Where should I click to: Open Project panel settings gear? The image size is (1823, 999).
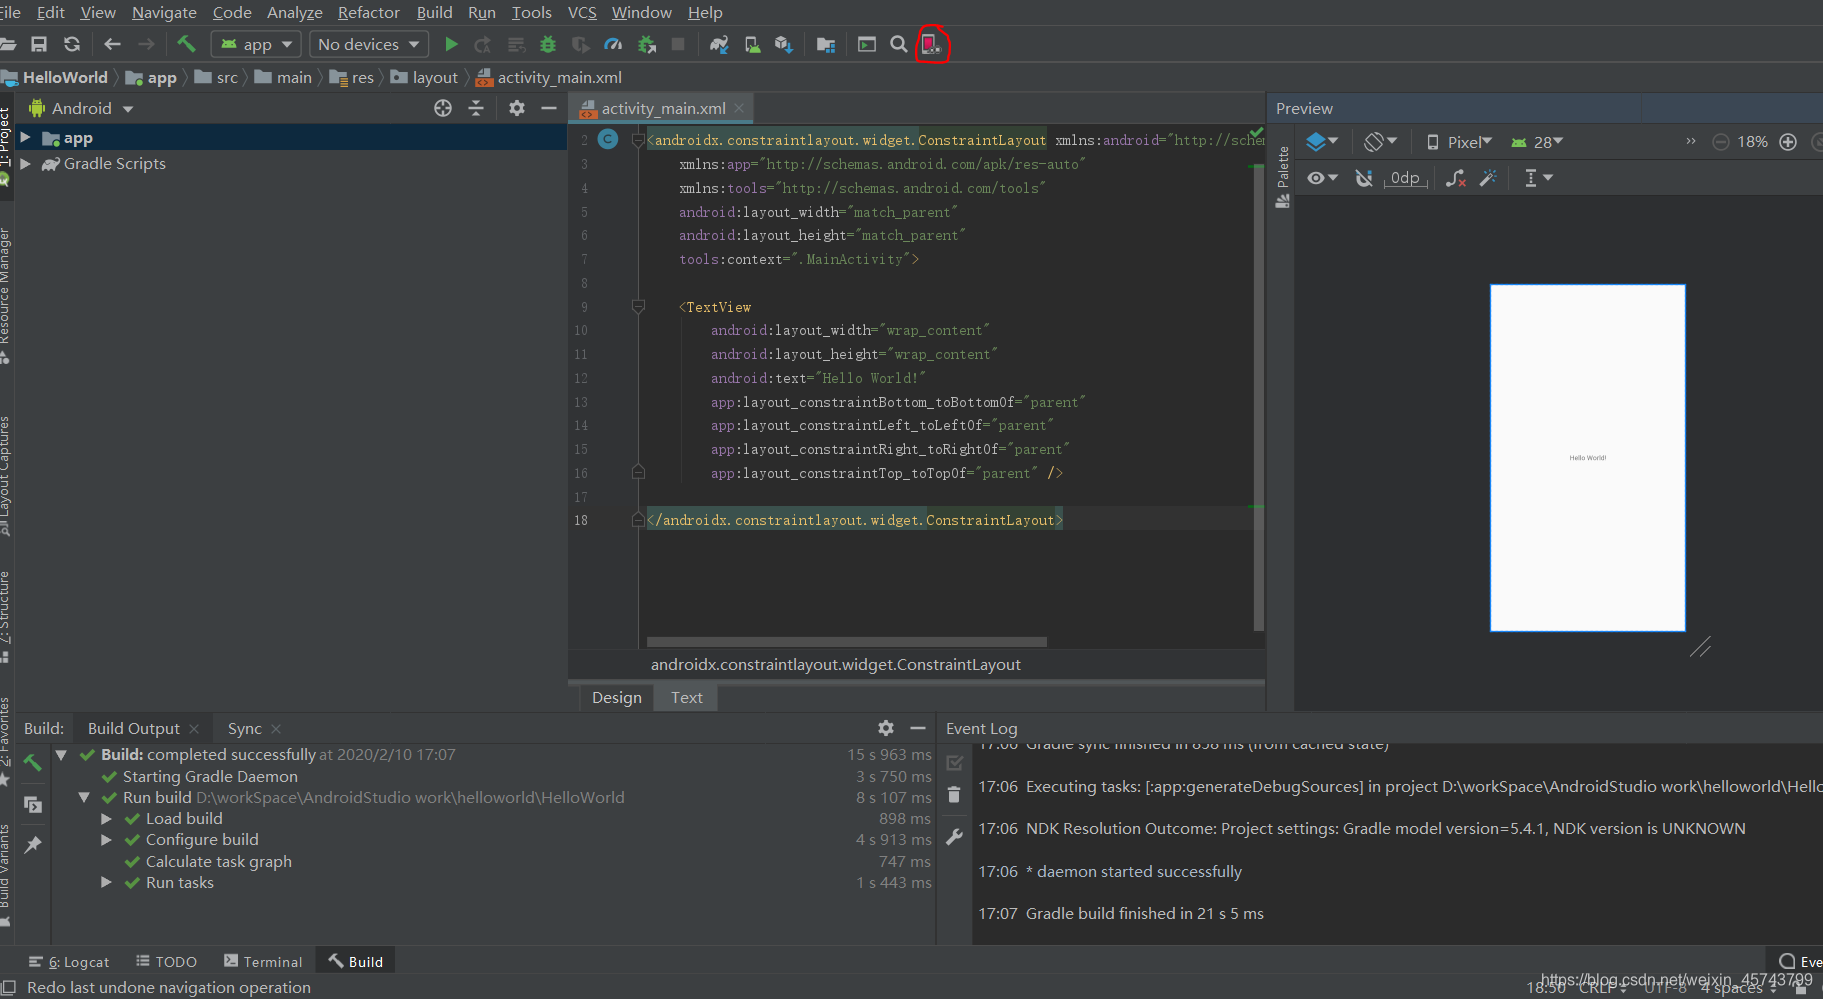click(x=517, y=108)
